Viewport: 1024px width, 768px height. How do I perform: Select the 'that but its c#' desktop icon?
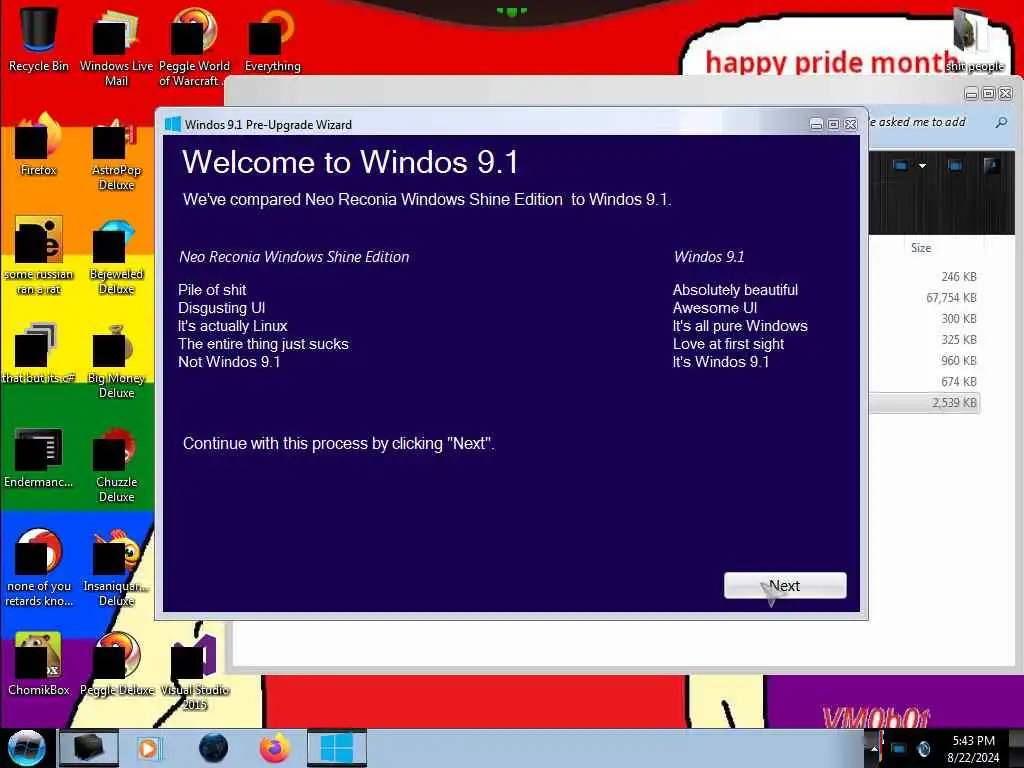pyautogui.click(x=39, y=353)
